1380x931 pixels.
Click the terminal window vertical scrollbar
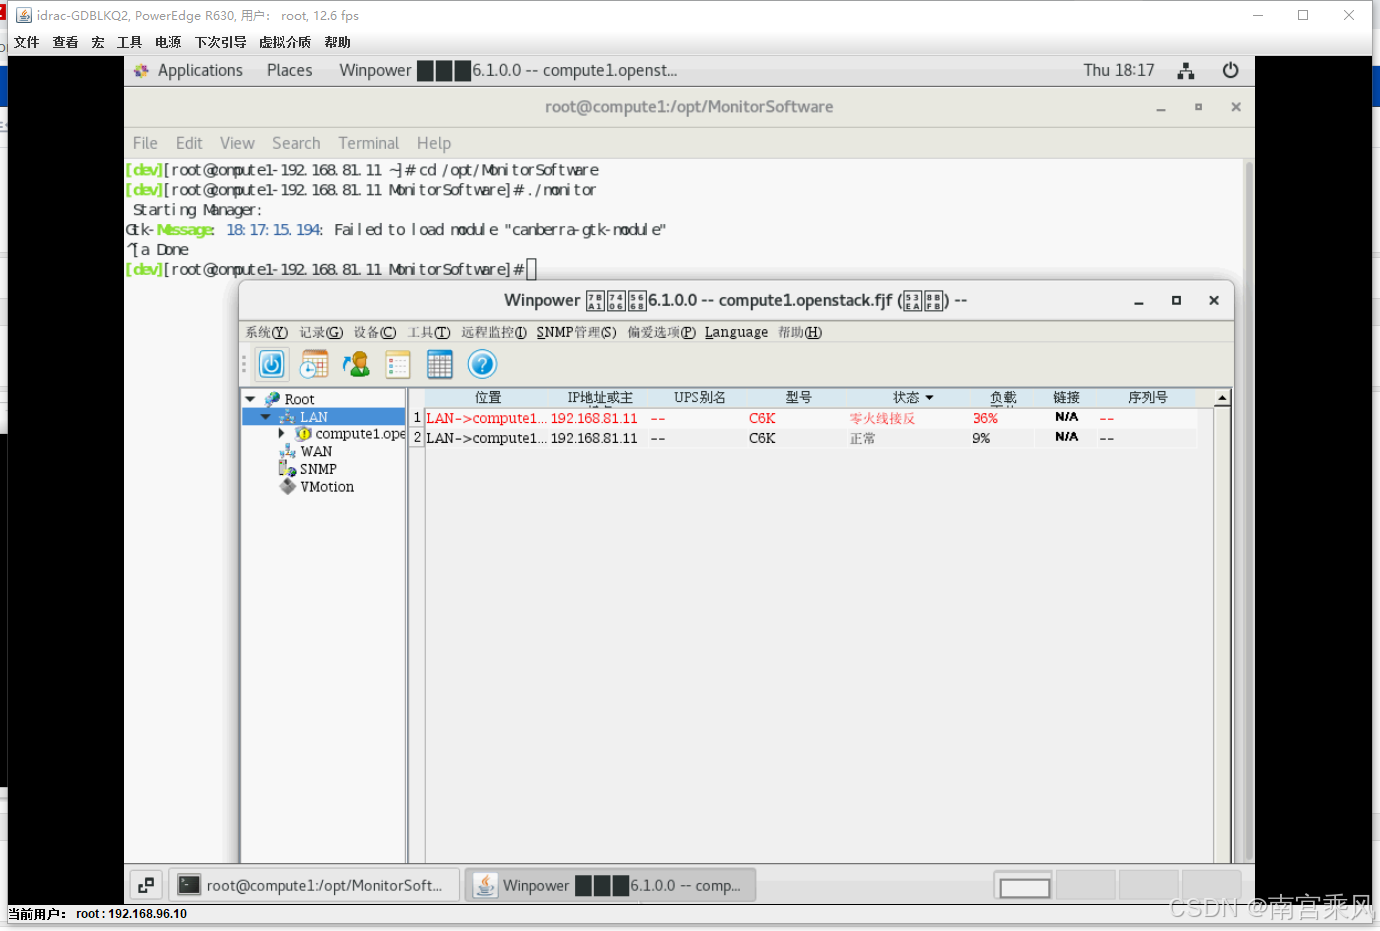click(x=1248, y=510)
